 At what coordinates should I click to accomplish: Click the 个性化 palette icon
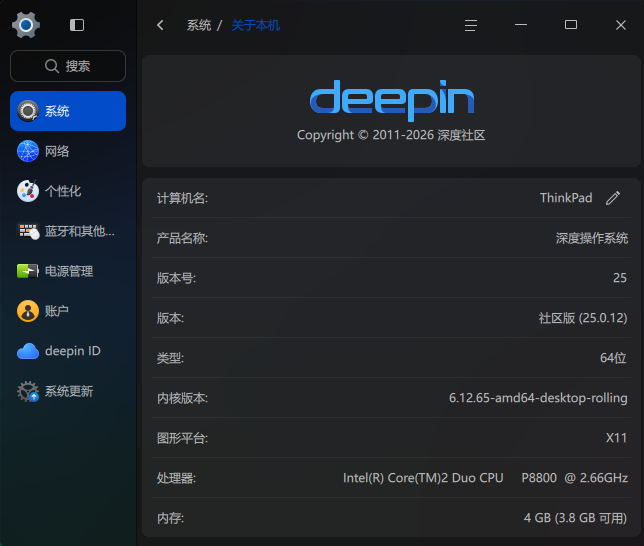pos(28,191)
